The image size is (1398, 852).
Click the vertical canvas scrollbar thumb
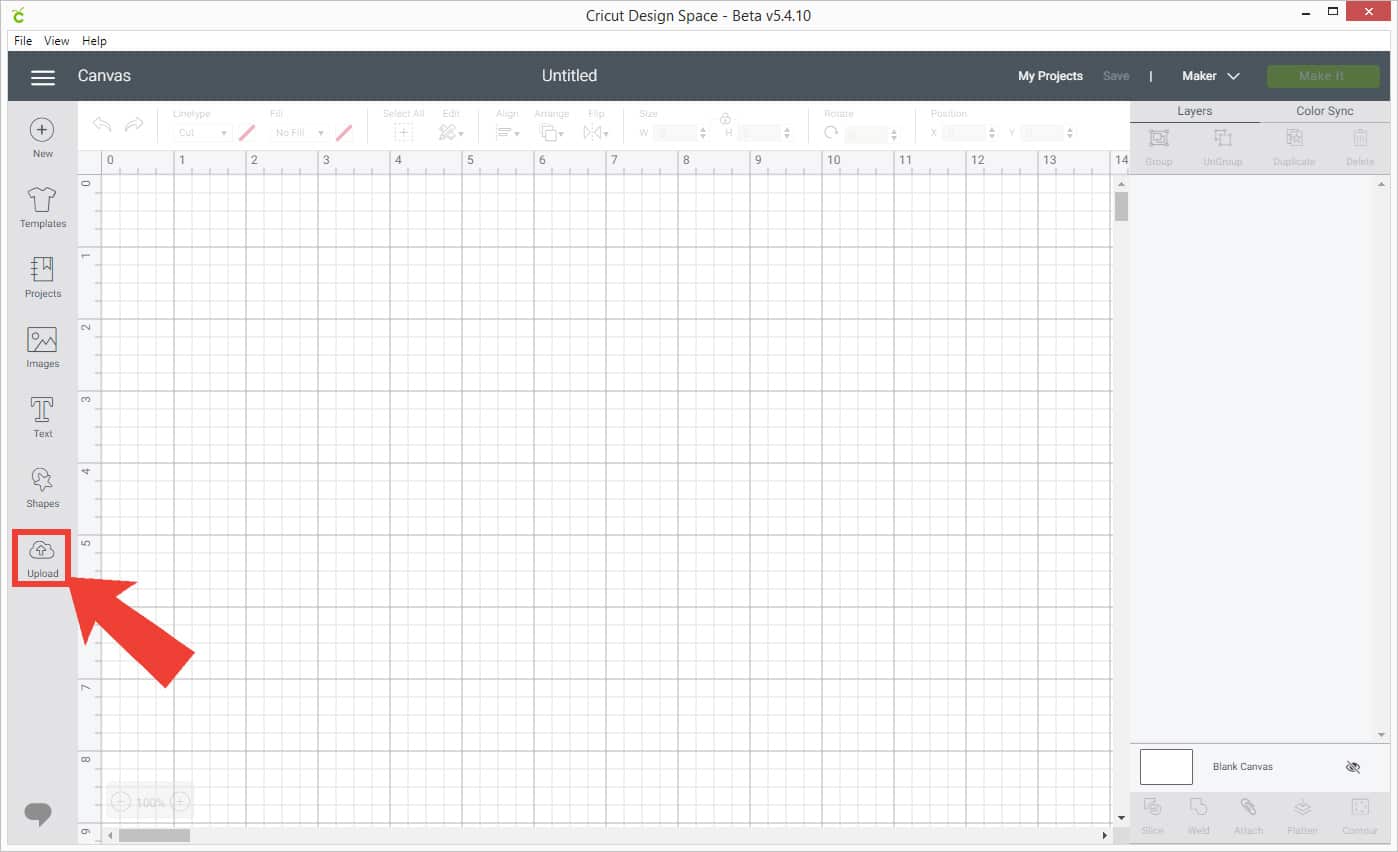point(1121,206)
